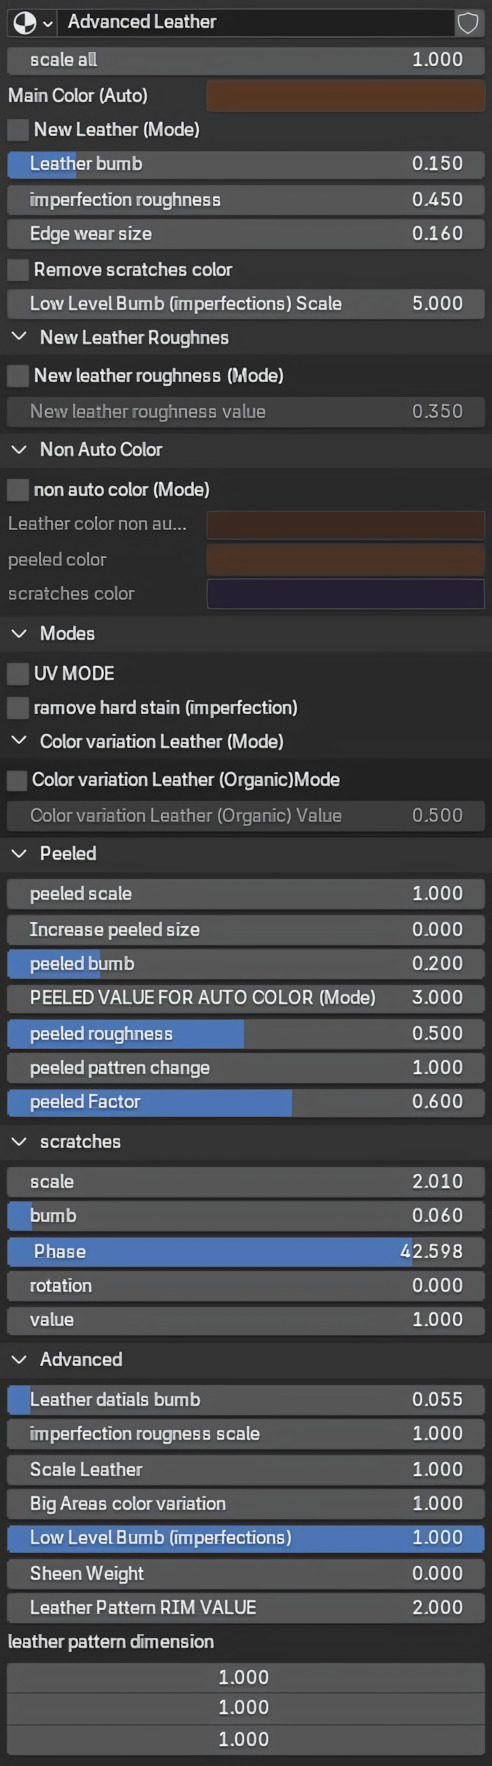The image size is (492, 1766).
Task: Collapse the Advanced section
Action: coord(18,1360)
